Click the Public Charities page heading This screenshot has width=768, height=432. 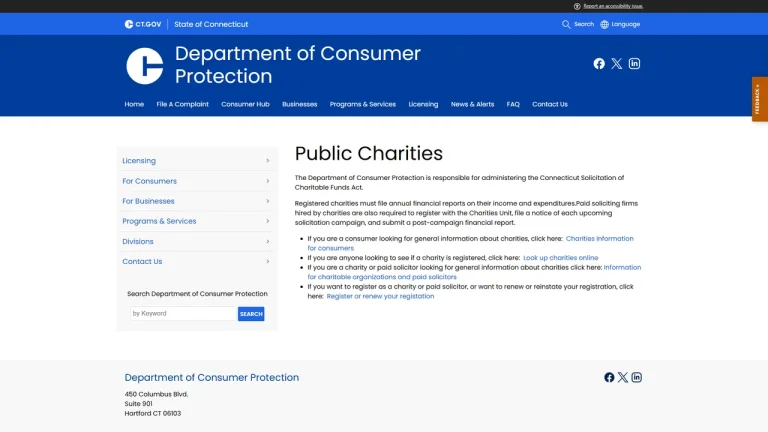369,153
